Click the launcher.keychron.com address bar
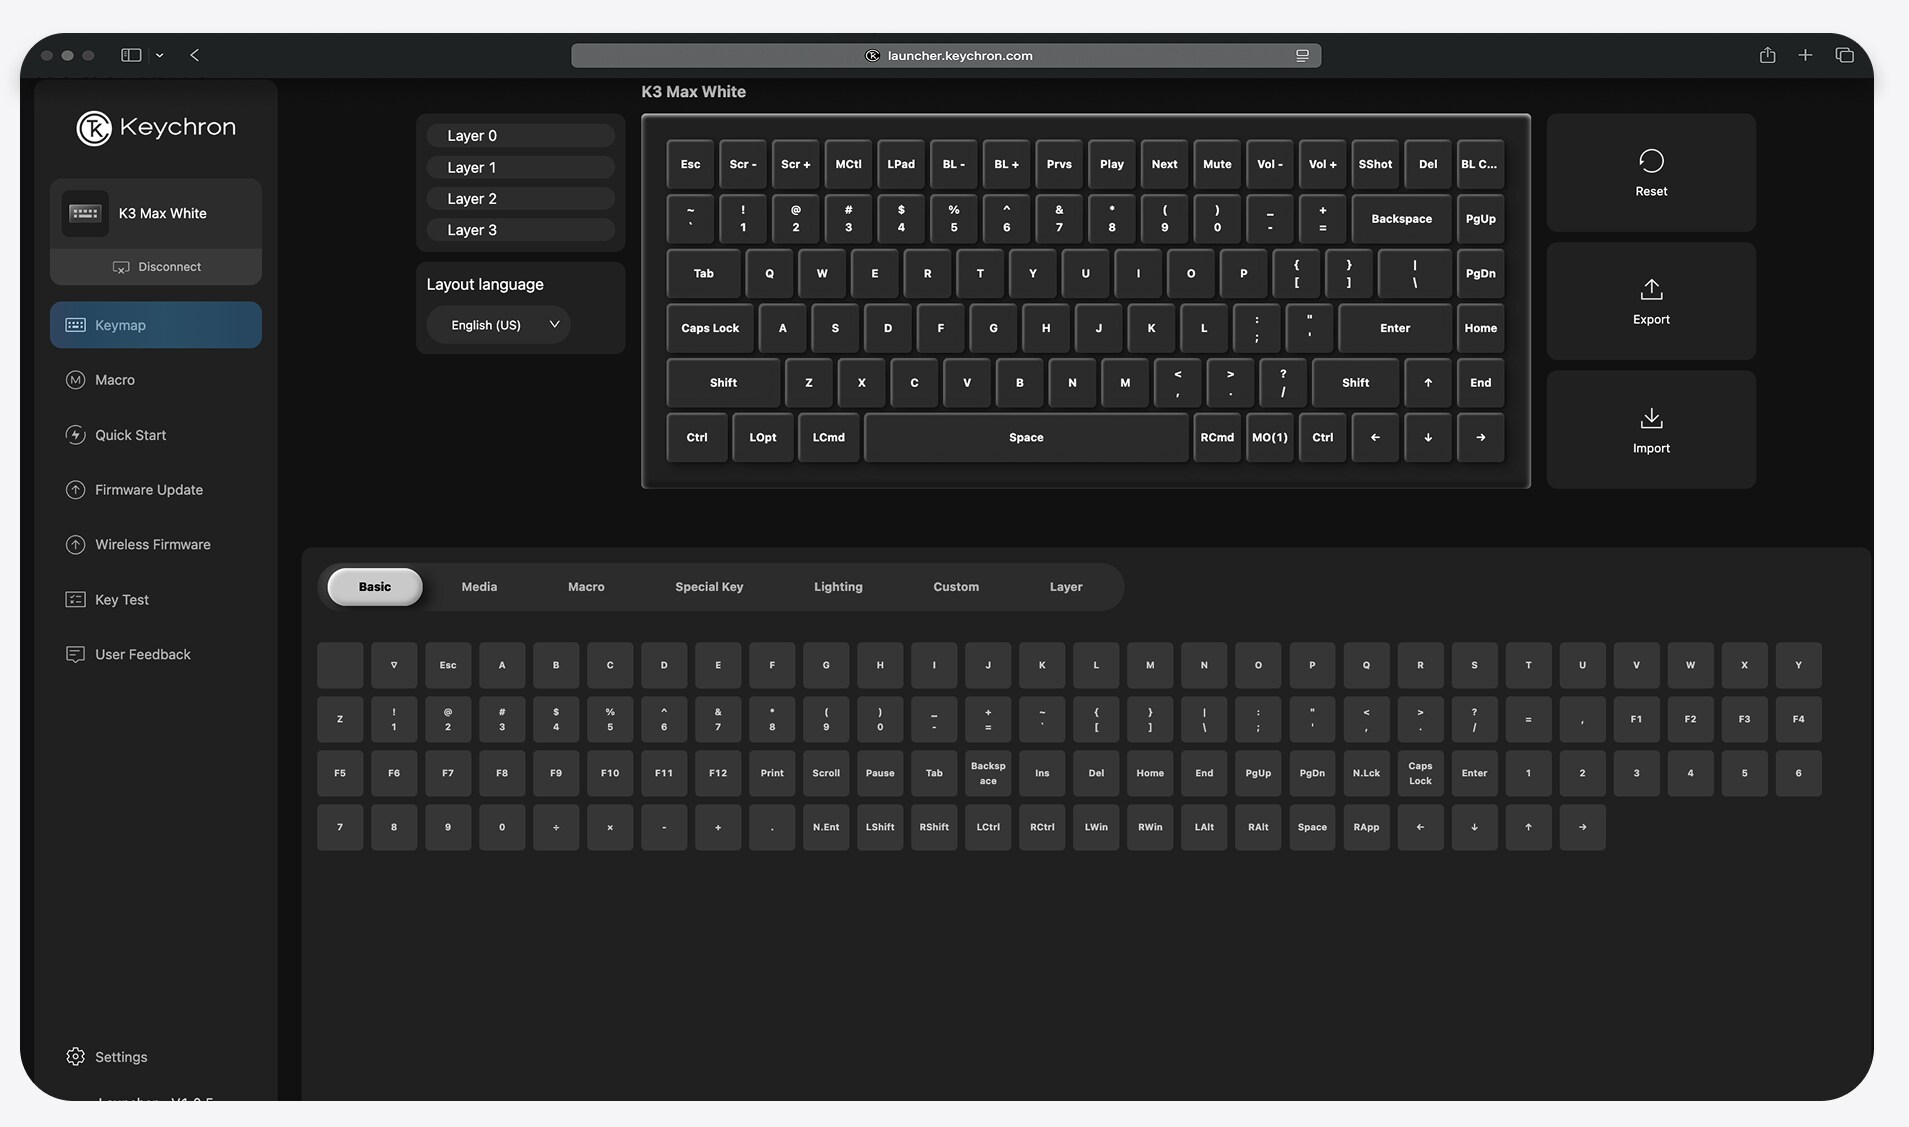 946,56
